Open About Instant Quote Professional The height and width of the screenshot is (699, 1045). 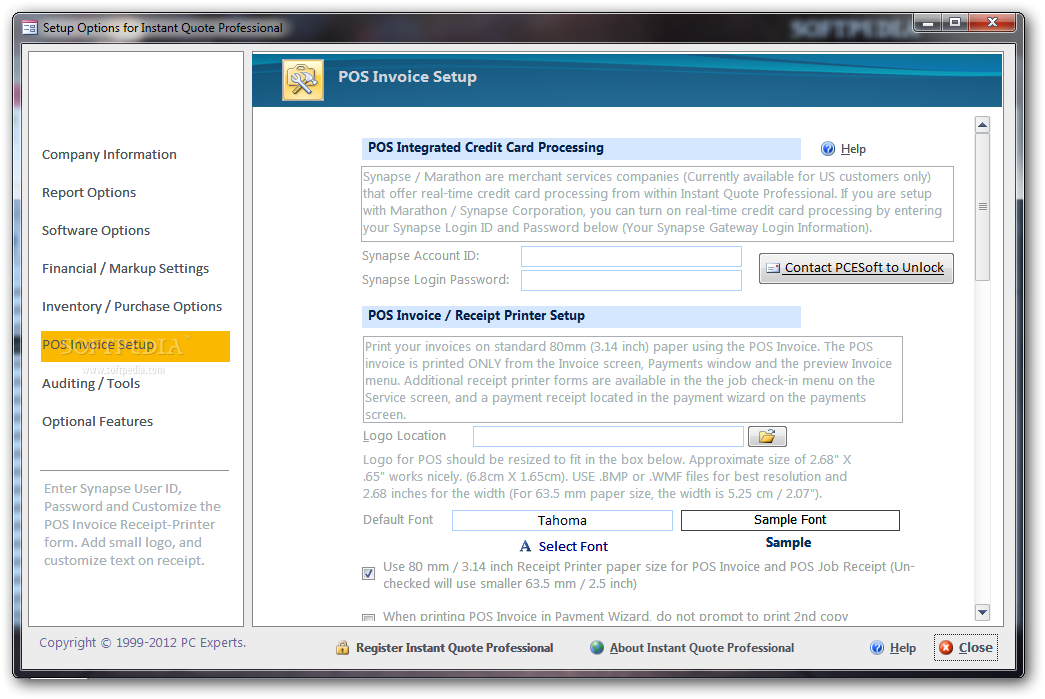click(x=702, y=648)
